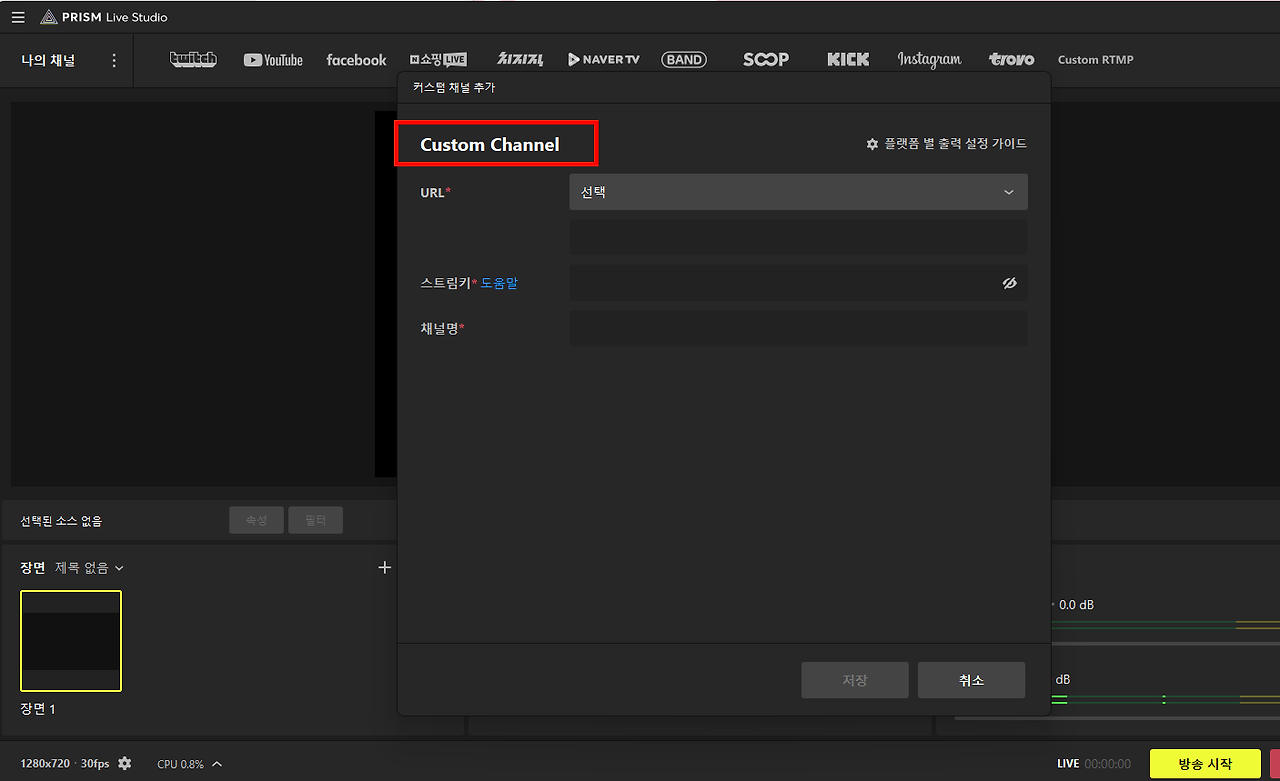Click the 1280x720 30fps status text
1280x781 pixels.
[65, 764]
